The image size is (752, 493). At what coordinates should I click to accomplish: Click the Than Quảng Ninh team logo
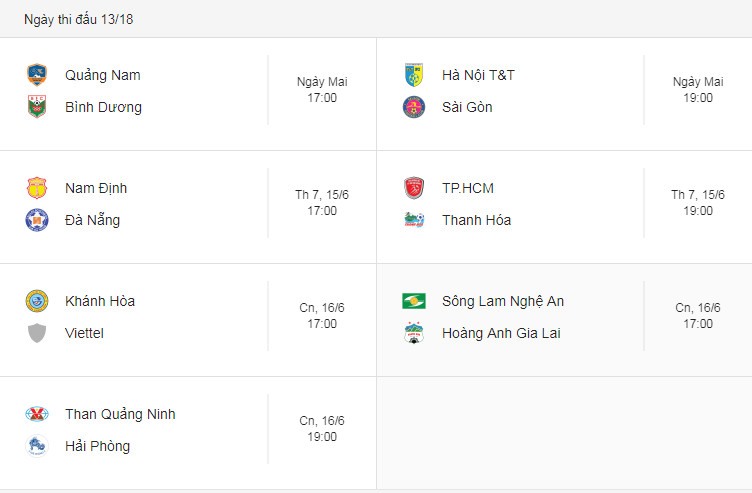37,413
